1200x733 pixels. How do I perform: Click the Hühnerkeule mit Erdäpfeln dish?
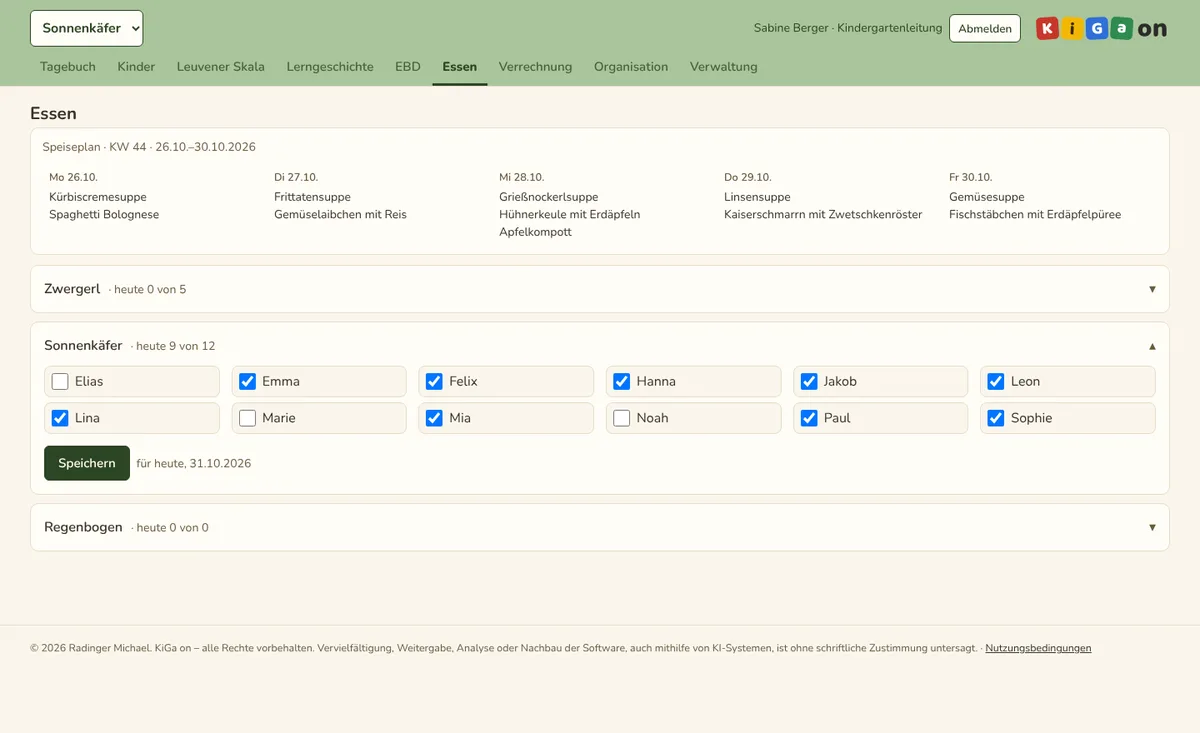point(570,214)
